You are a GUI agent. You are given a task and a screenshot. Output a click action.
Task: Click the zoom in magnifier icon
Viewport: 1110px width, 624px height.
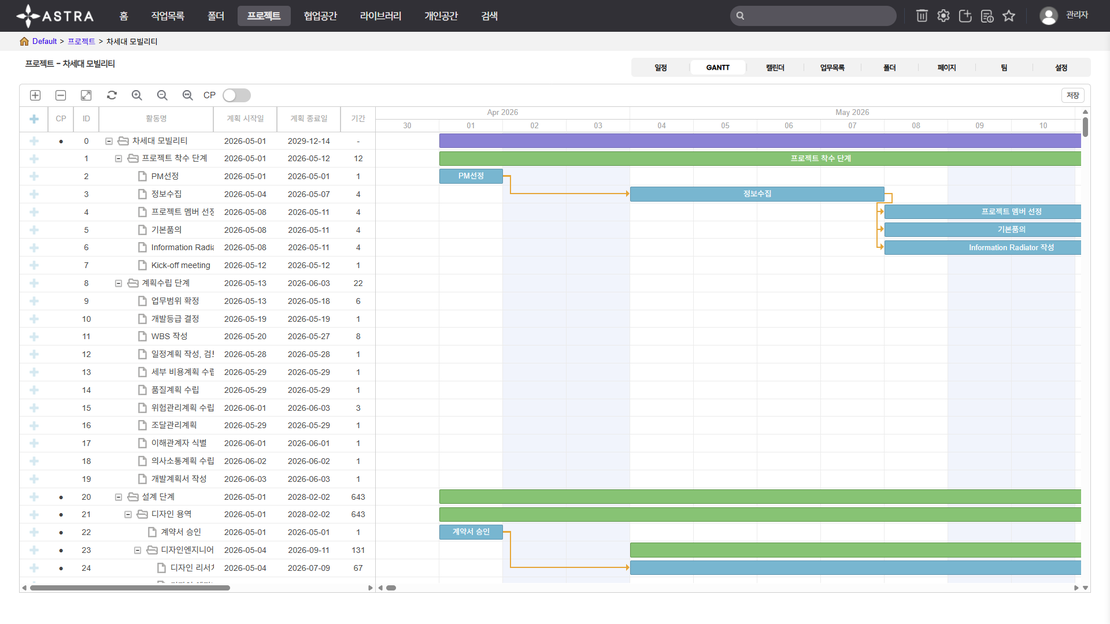pyautogui.click(x=137, y=95)
